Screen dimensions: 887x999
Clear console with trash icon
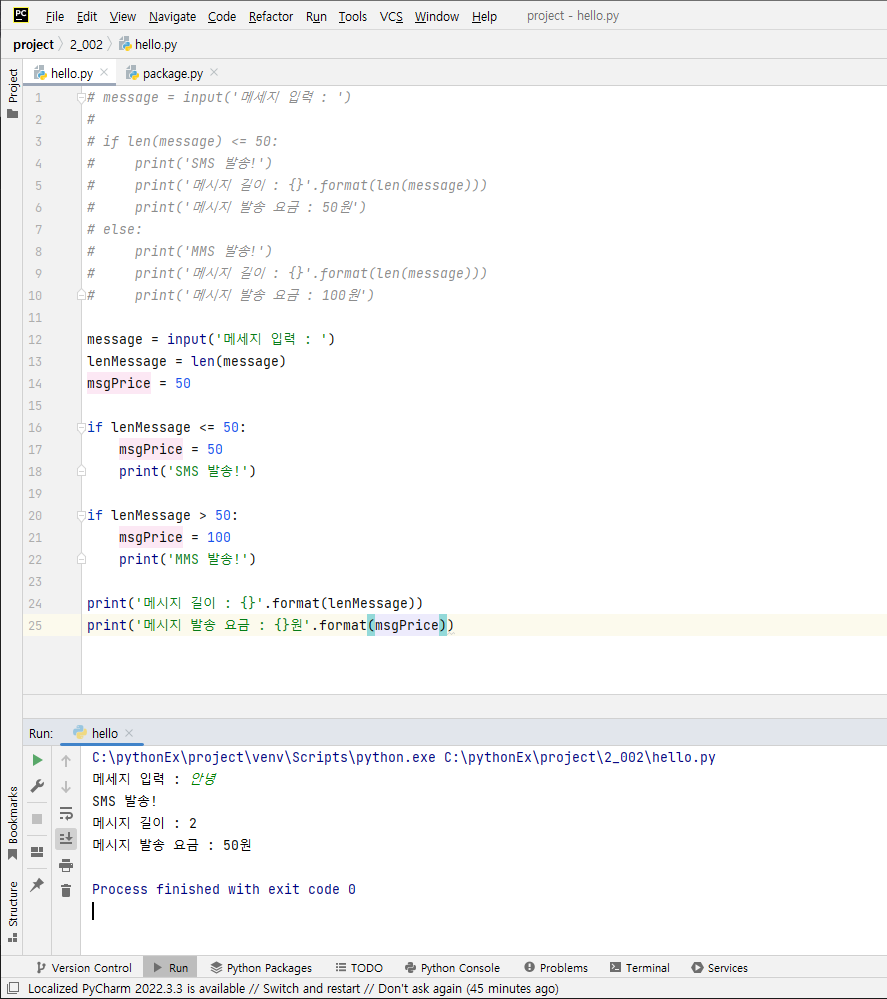pos(66,891)
